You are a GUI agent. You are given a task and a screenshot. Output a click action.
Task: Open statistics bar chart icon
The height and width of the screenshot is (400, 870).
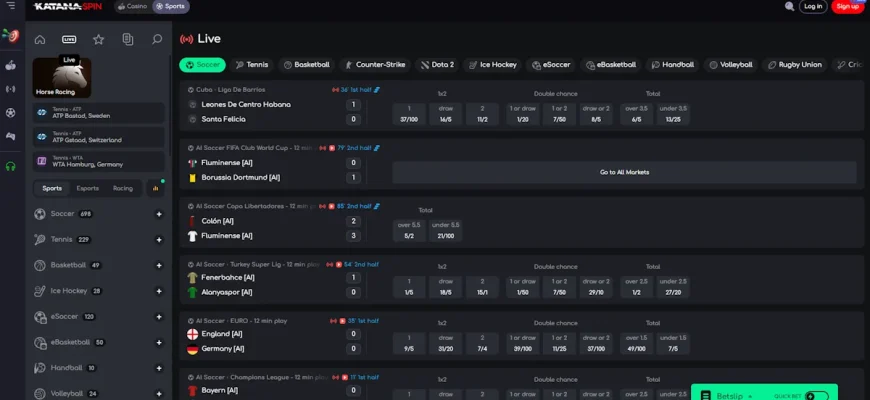point(155,188)
